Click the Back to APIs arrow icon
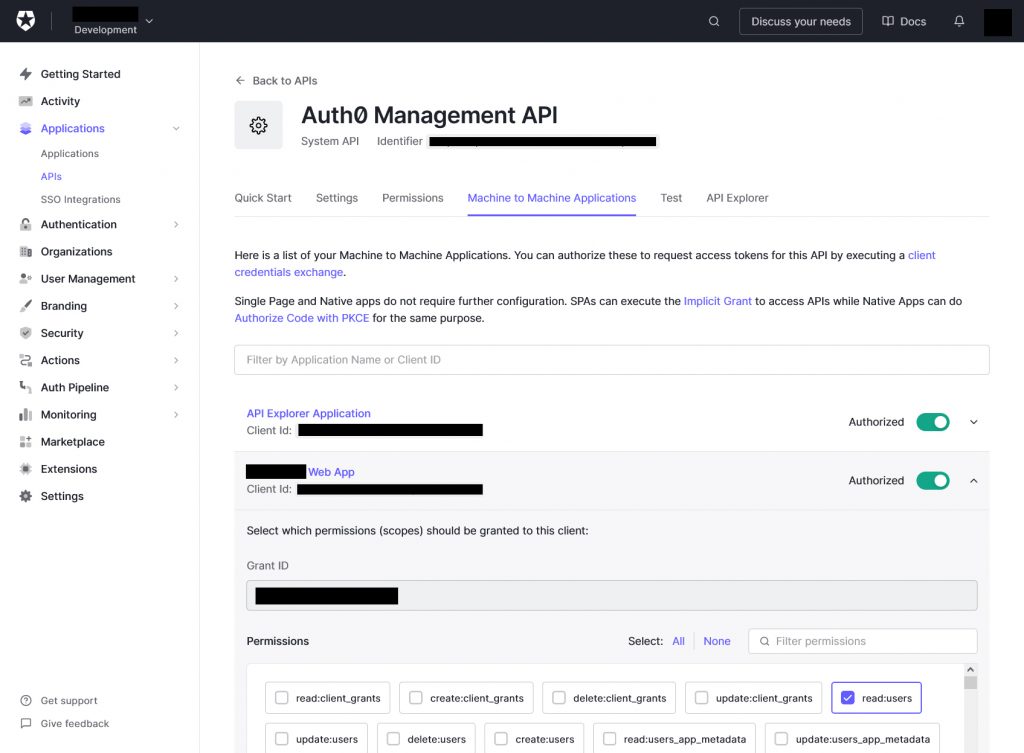 point(240,80)
